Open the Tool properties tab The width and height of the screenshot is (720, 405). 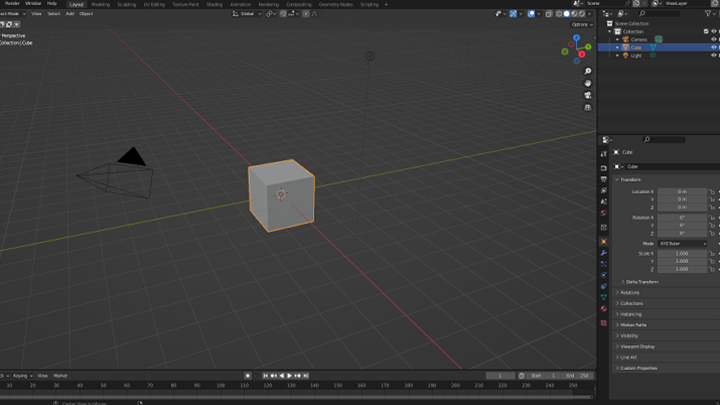click(603, 154)
